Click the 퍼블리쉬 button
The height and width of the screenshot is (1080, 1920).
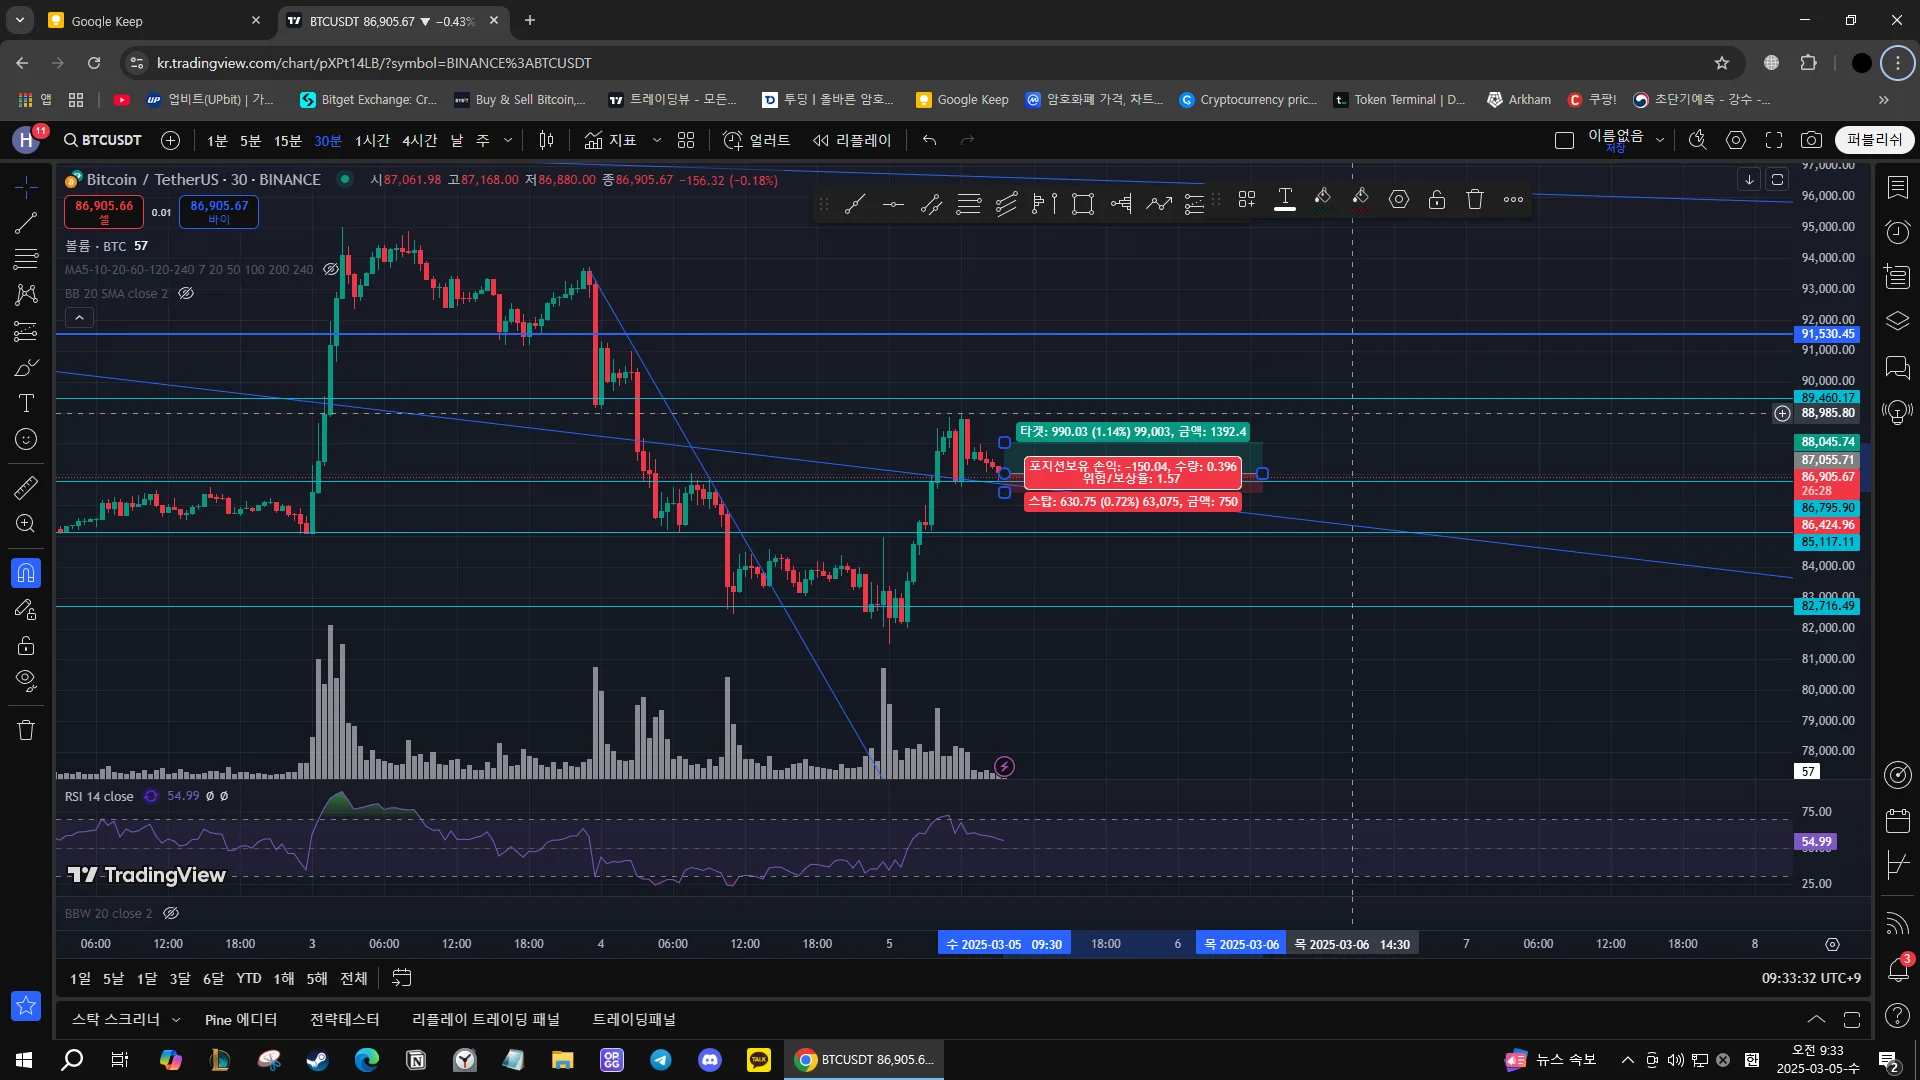pyautogui.click(x=1874, y=140)
